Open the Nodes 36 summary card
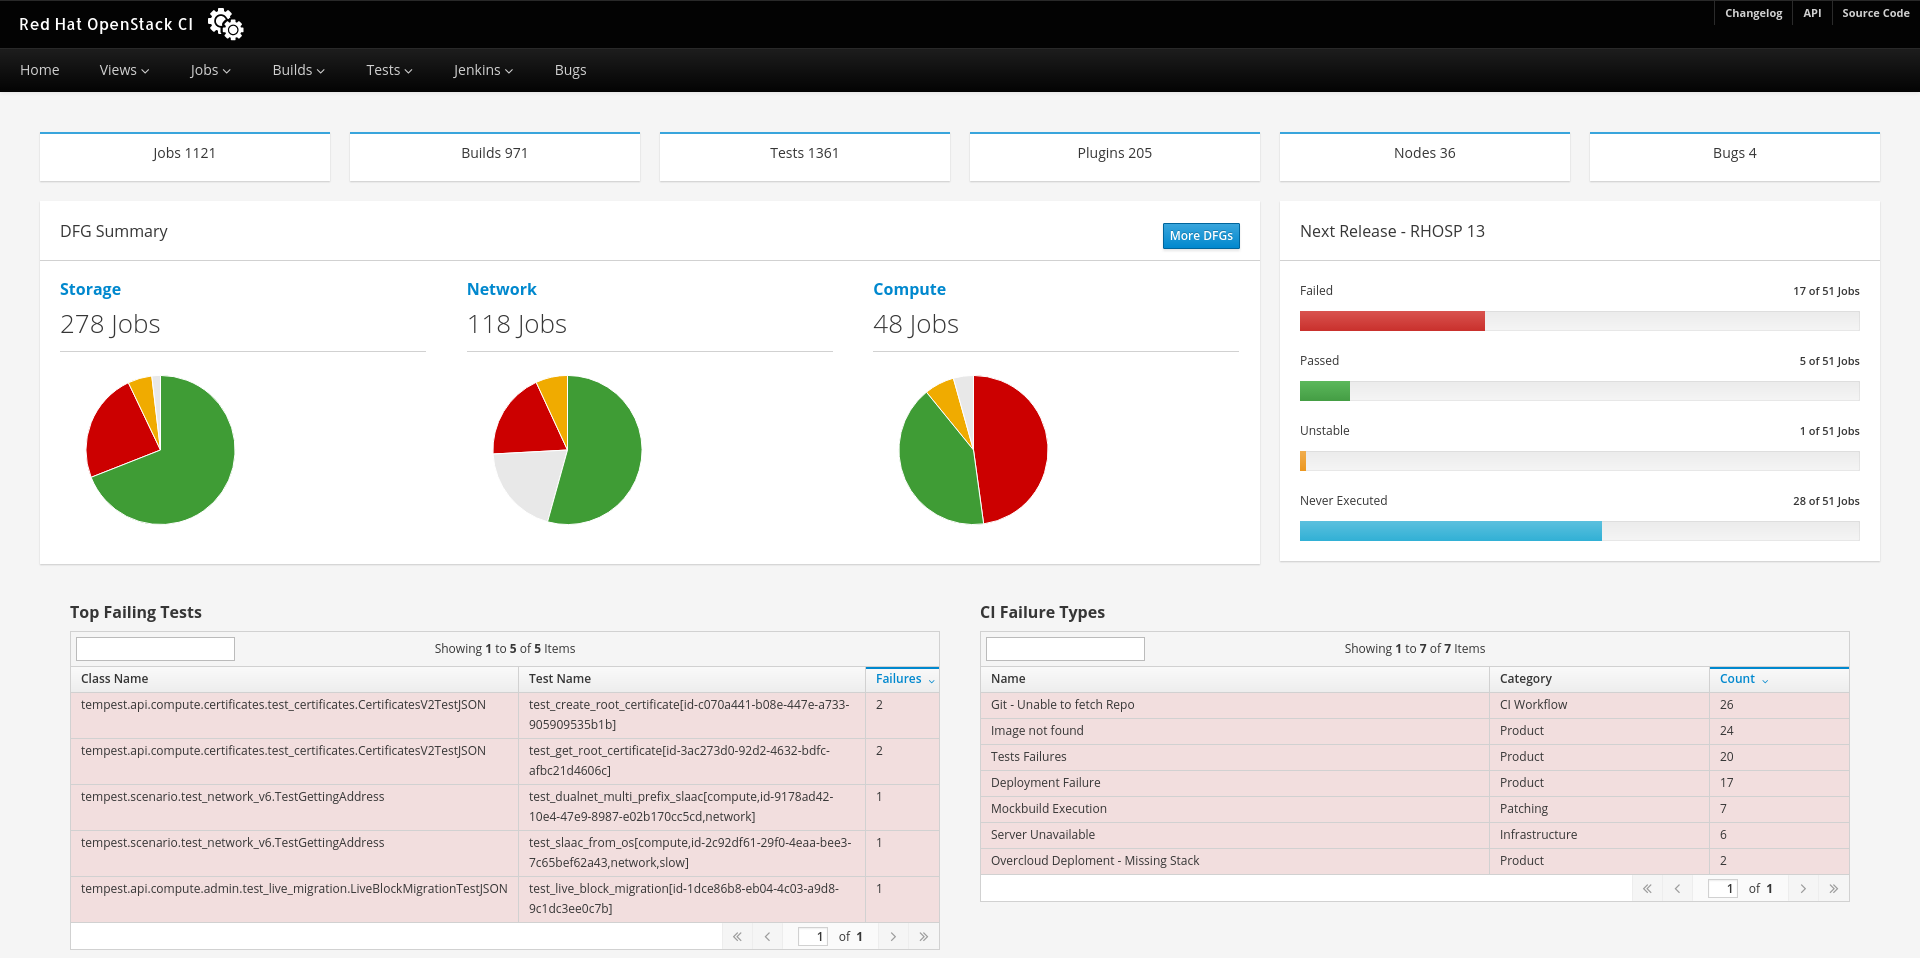1920x958 pixels. 1425,156
